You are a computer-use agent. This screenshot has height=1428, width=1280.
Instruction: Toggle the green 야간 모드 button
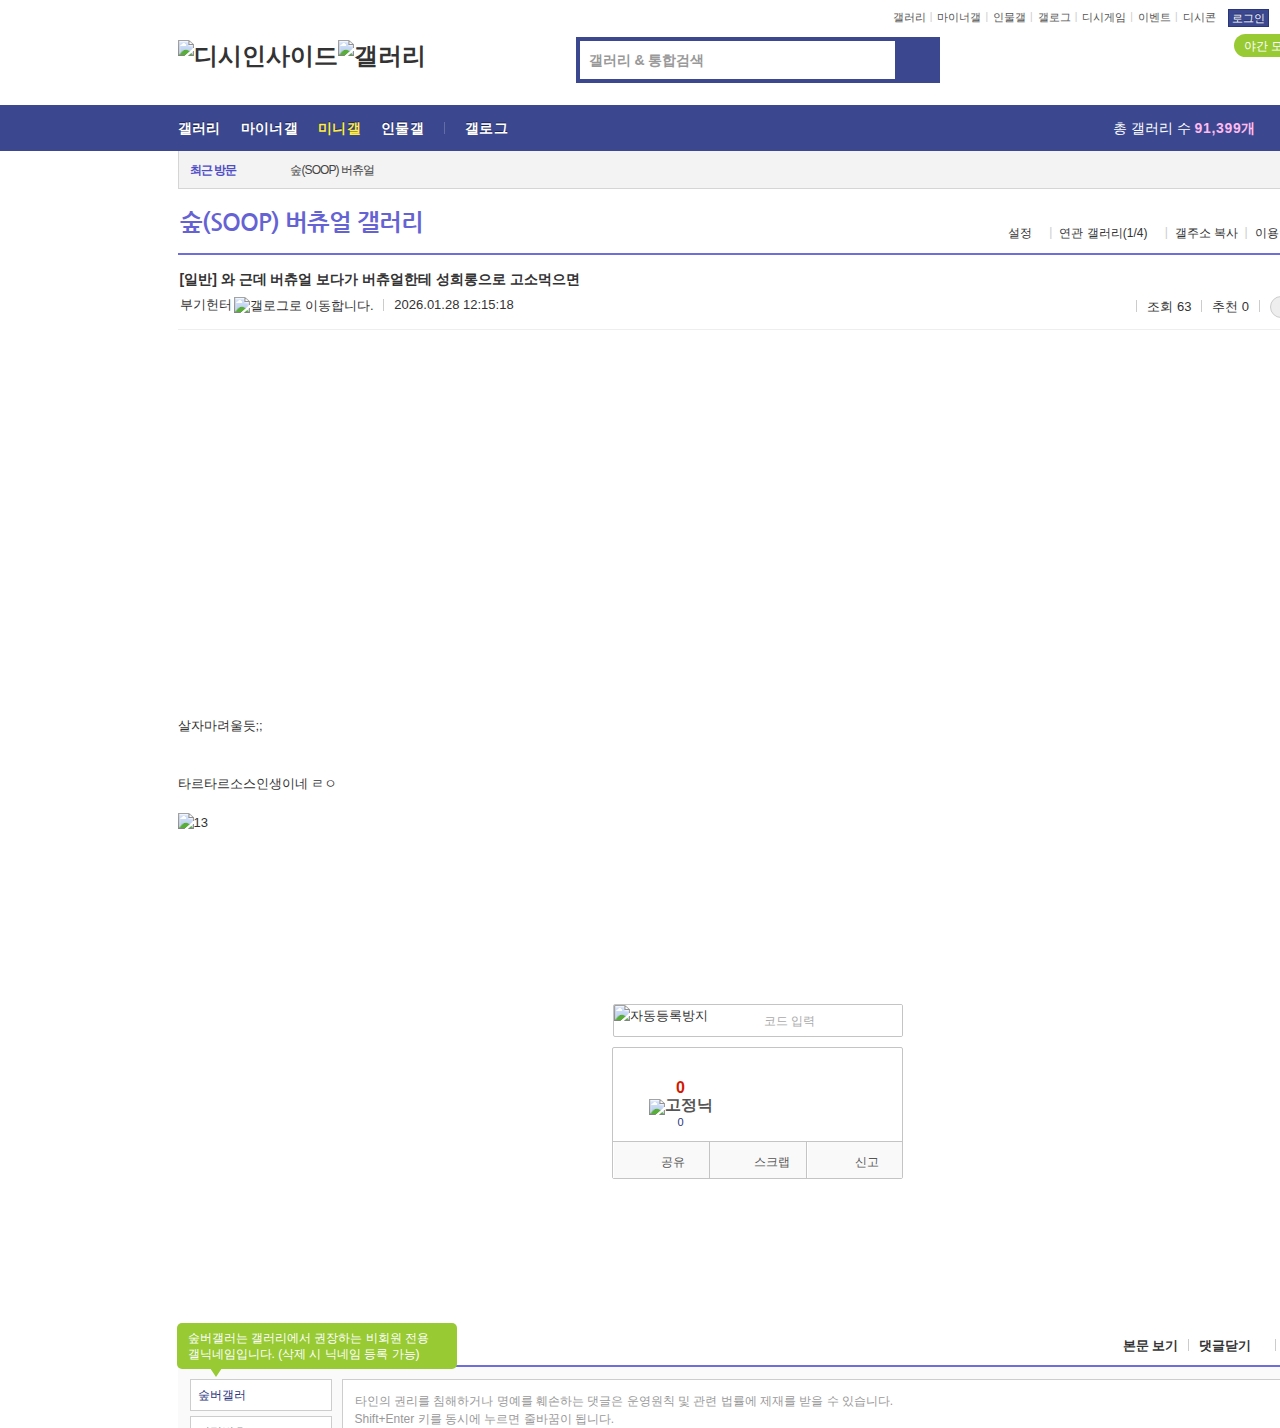coord(1258,46)
